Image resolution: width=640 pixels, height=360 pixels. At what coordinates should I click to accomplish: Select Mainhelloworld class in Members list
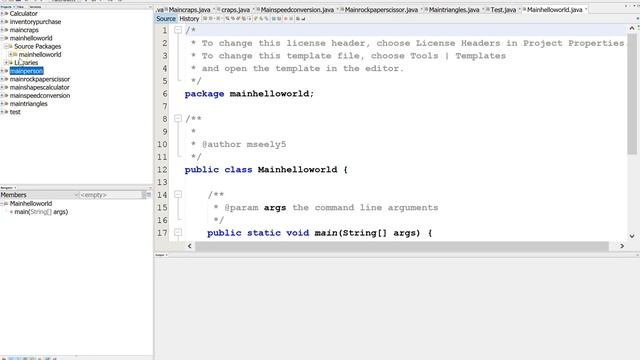31,203
